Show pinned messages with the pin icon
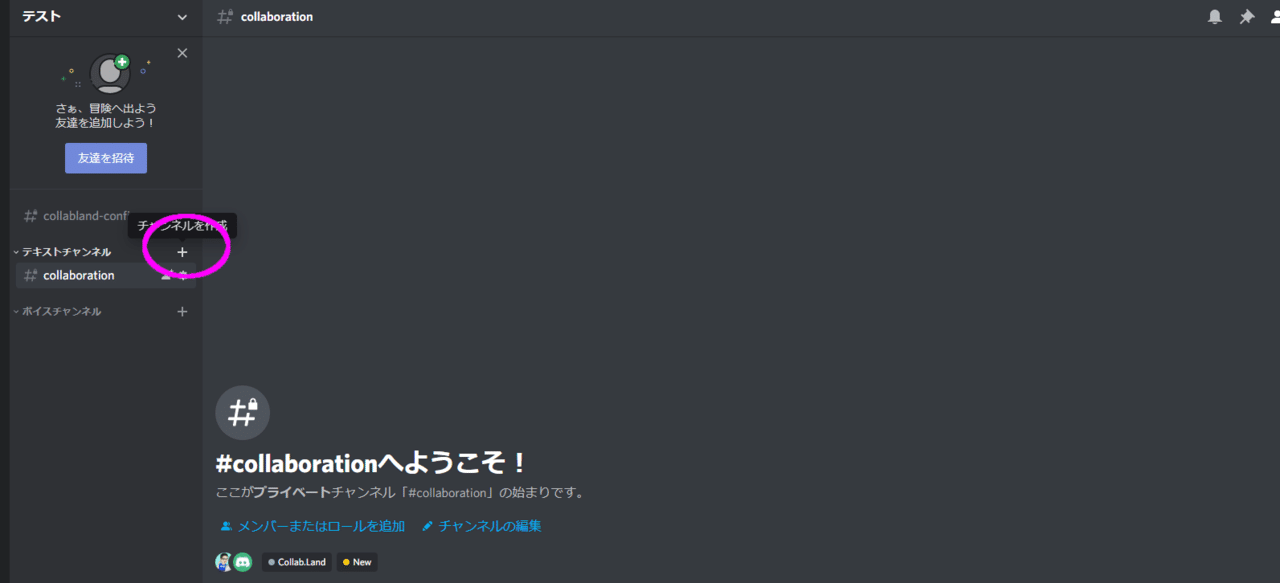This screenshot has height=583, width=1280. pos(1247,17)
